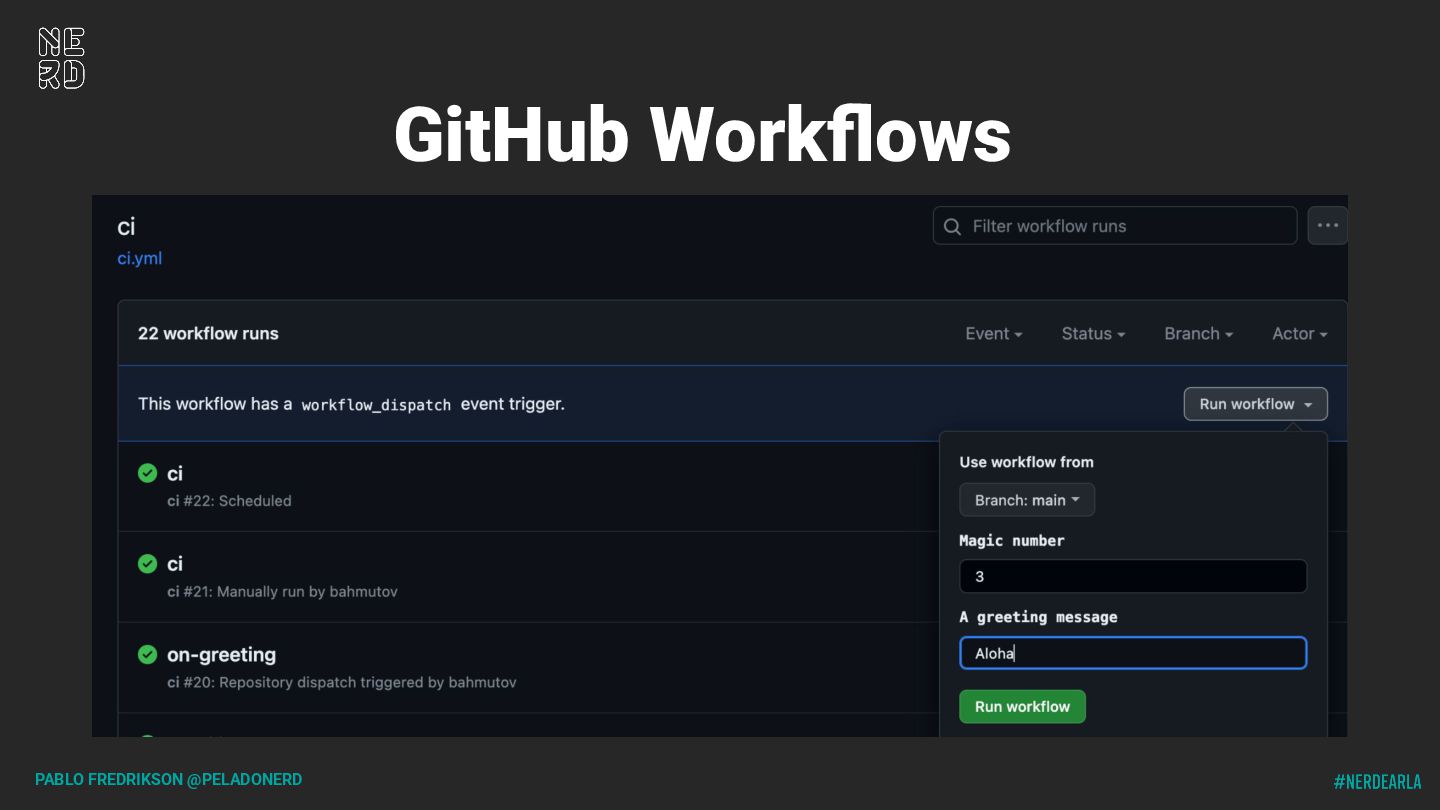The height and width of the screenshot is (810, 1440).
Task: Click the '#NERDEARLA' hashtag text
Action: click(1377, 782)
